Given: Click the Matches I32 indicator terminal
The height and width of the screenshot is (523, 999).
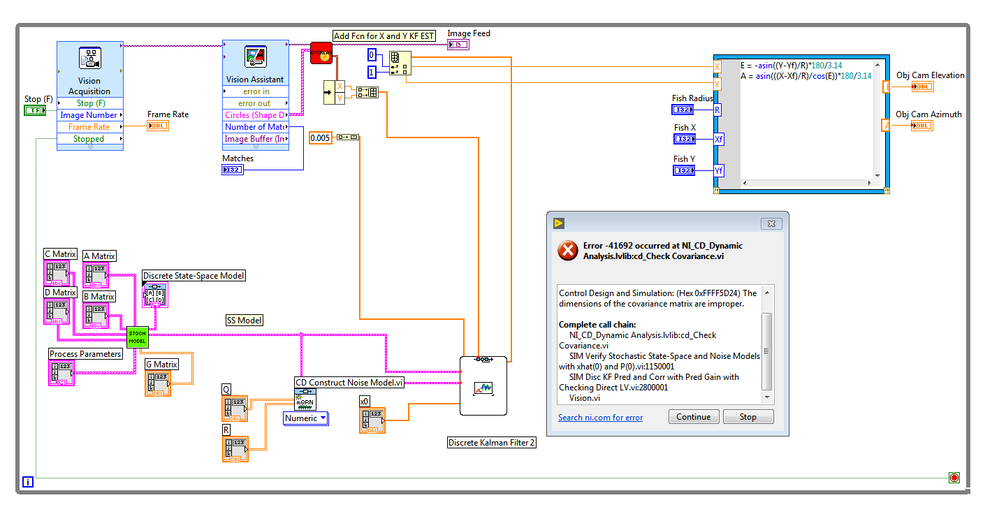Looking at the screenshot, I should pyautogui.click(x=233, y=169).
